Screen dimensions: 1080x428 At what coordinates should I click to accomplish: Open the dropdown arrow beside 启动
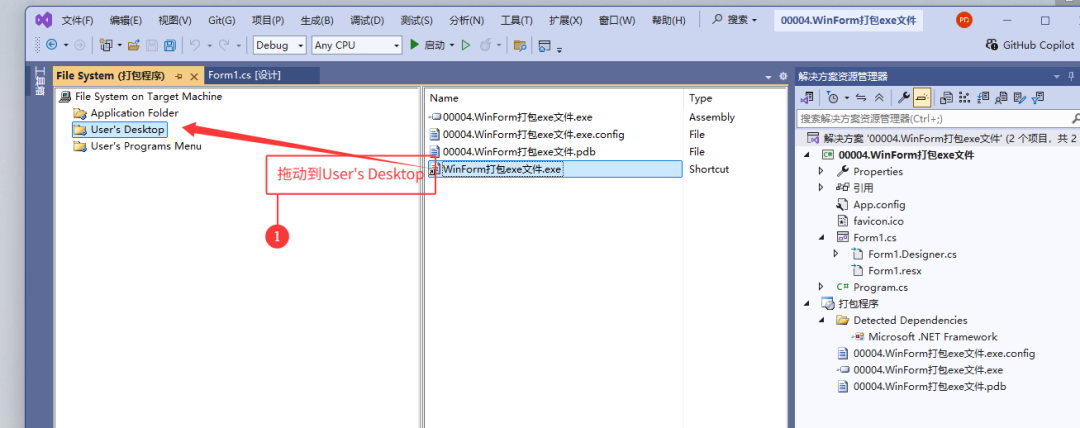click(x=452, y=45)
